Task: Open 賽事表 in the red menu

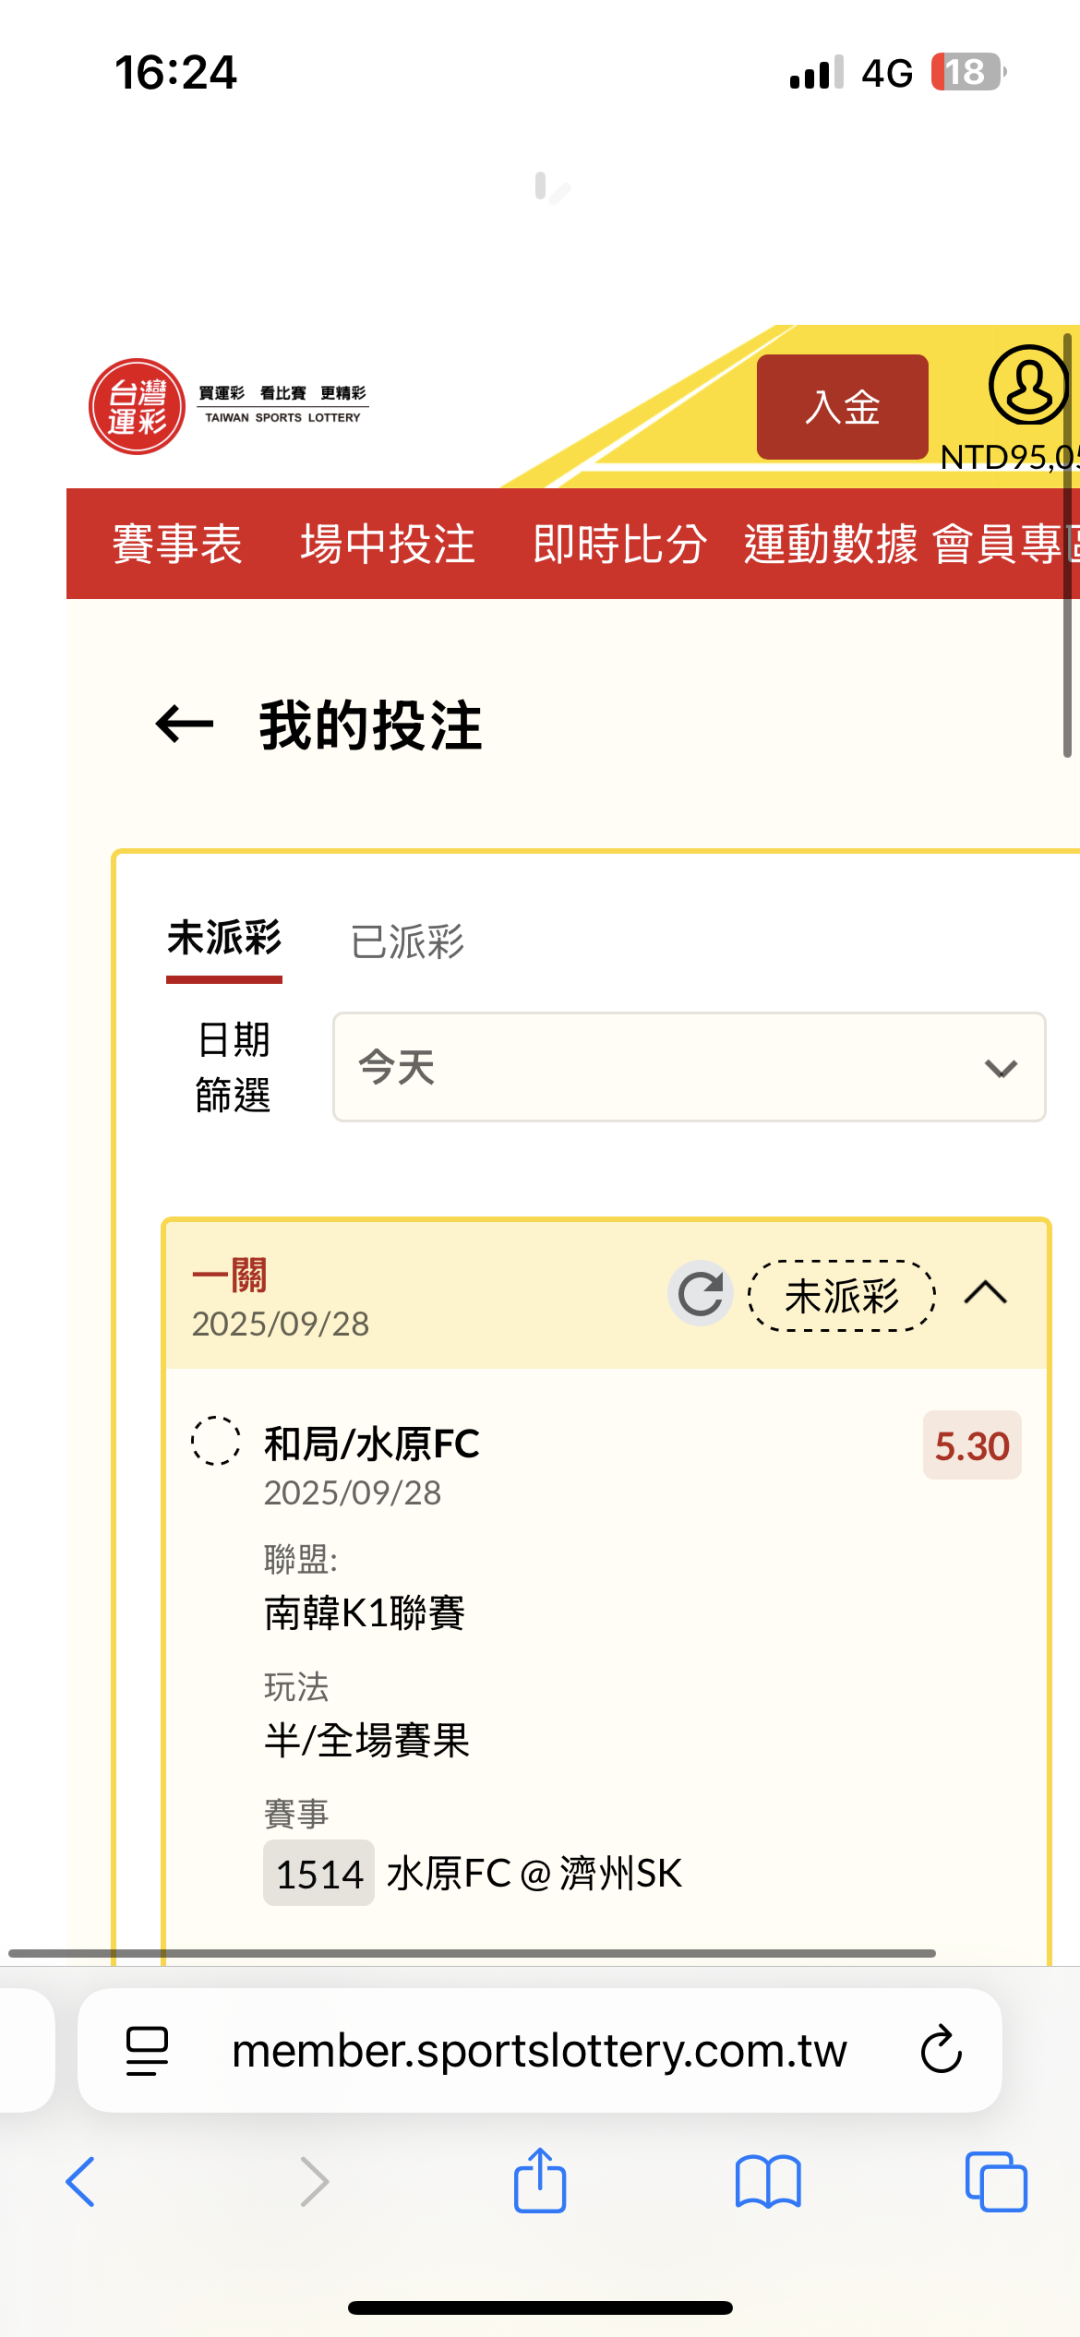Action: tap(177, 544)
